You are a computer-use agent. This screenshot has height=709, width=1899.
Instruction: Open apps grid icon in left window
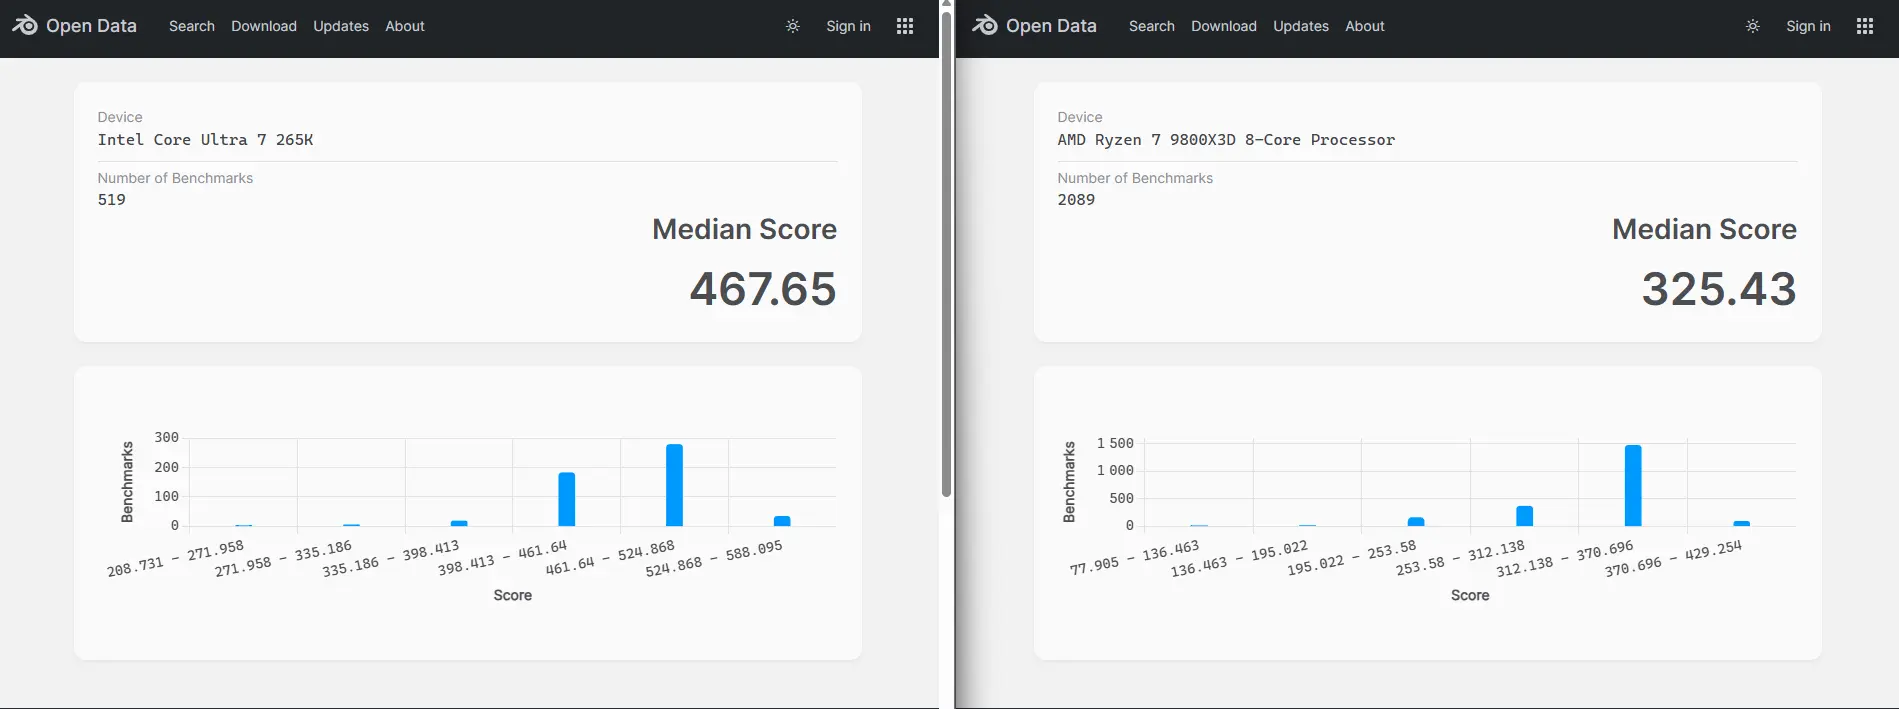pos(905,26)
